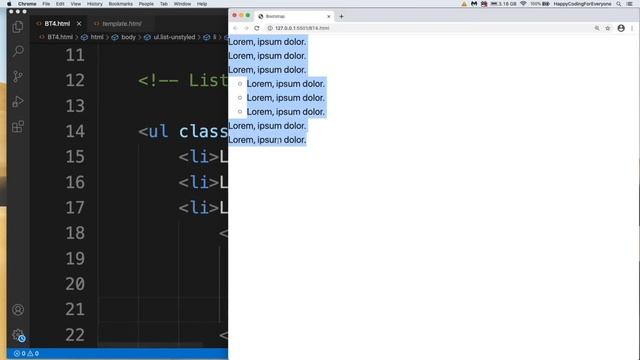Viewport: 640px width, 360px height.
Task: Open the Accounts menu in activity bar
Action: click(18, 310)
